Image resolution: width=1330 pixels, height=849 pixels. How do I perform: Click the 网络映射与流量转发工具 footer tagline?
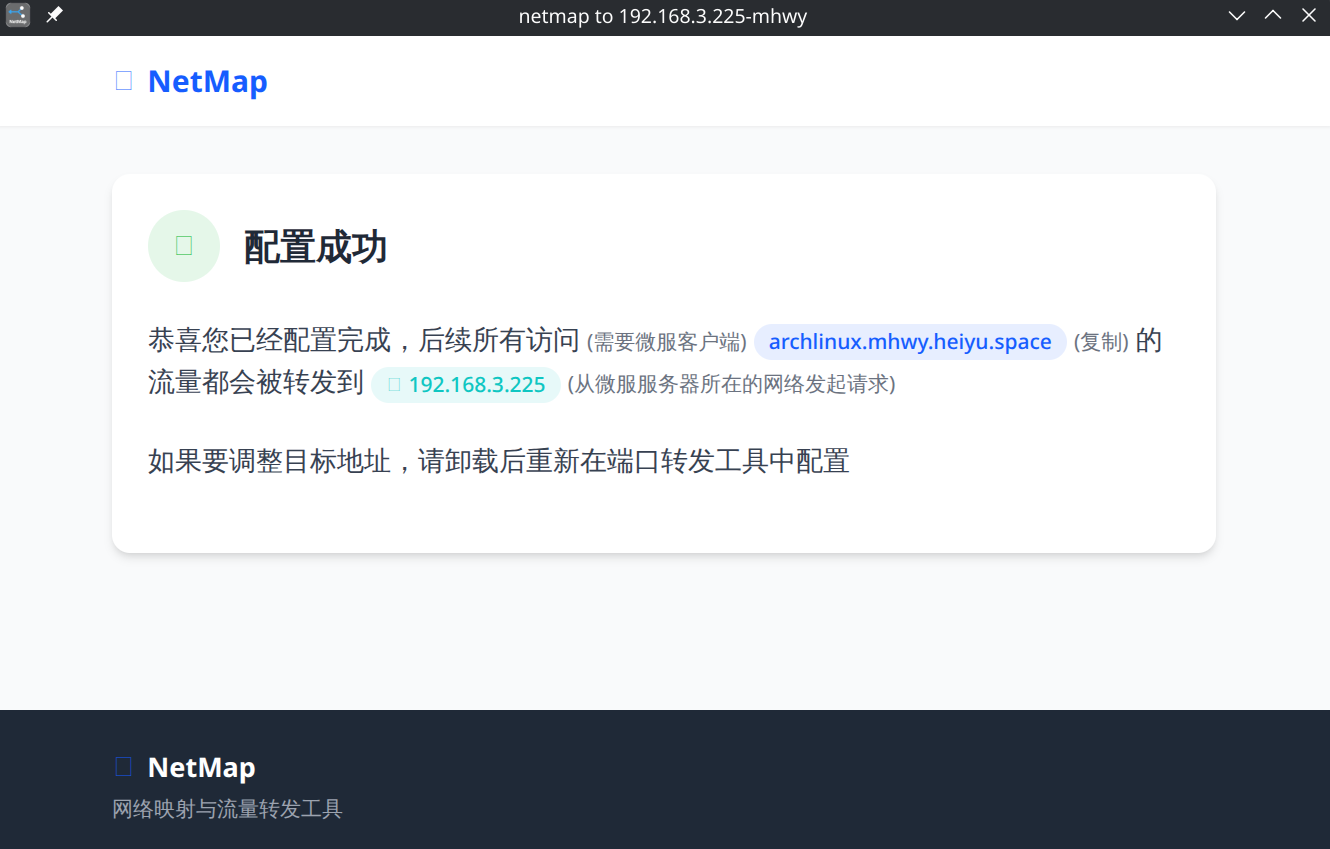[x=228, y=809]
